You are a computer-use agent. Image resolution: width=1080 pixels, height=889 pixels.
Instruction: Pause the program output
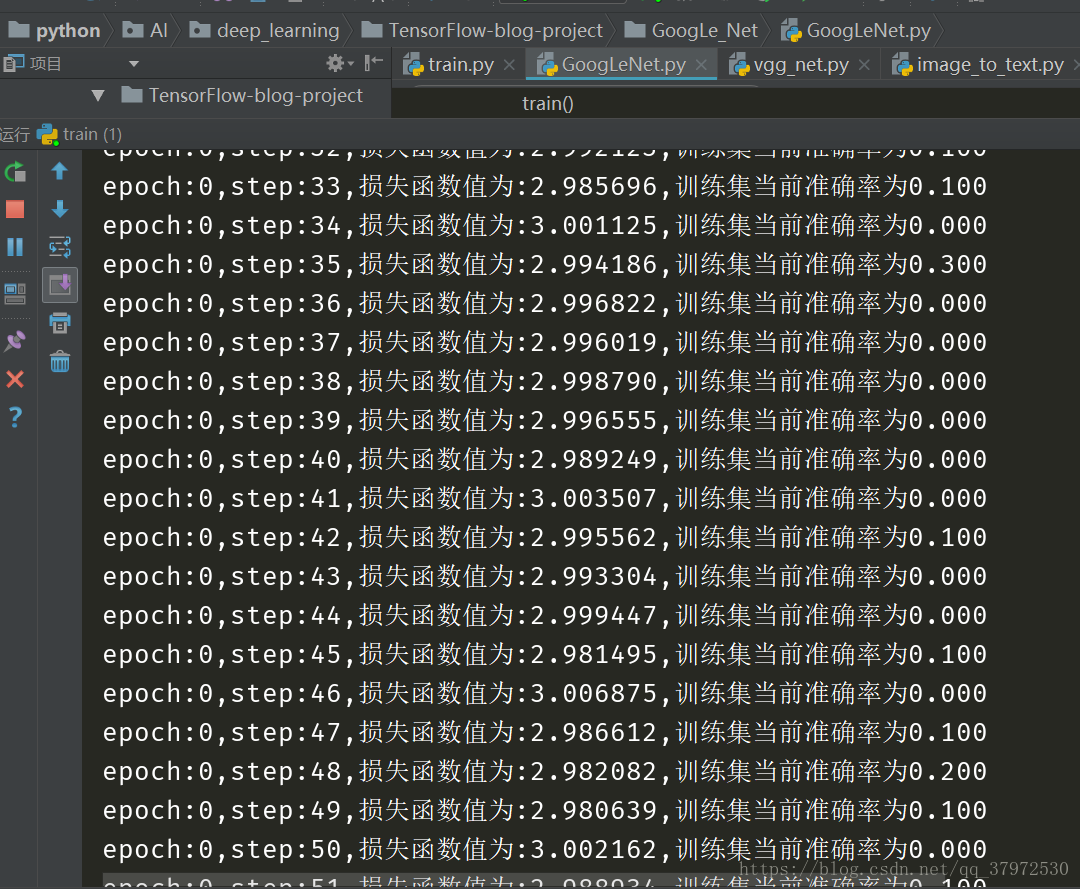click(x=15, y=247)
